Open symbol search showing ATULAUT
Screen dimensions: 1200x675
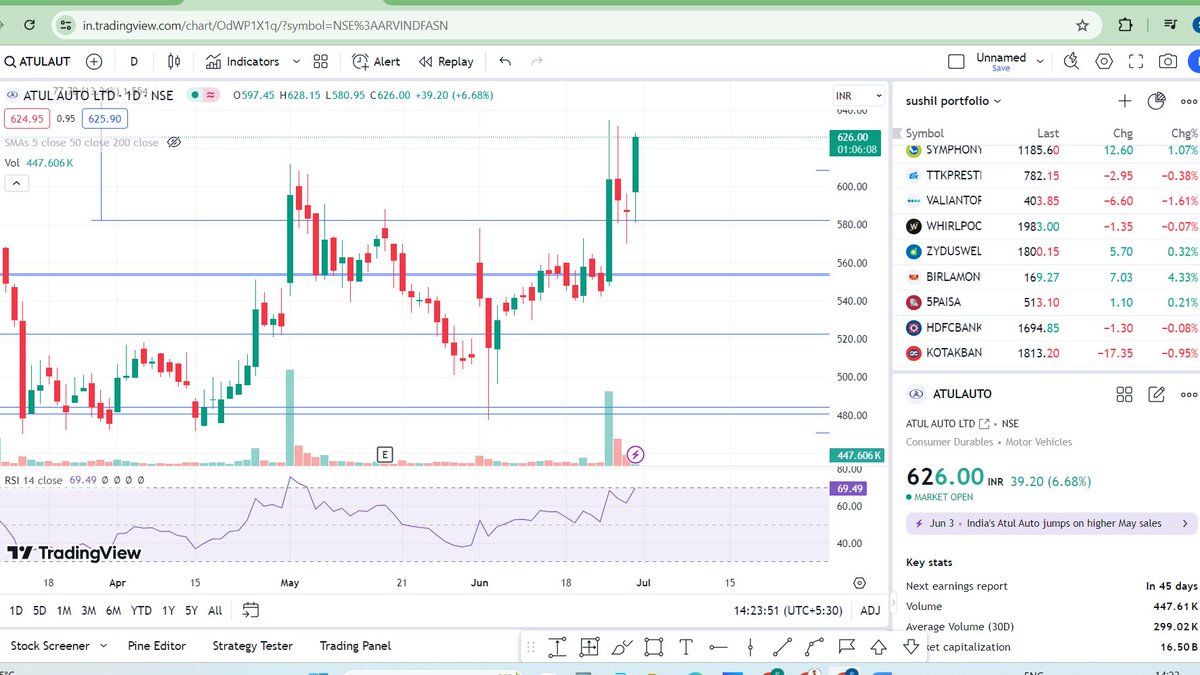pyautogui.click(x=40, y=61)
